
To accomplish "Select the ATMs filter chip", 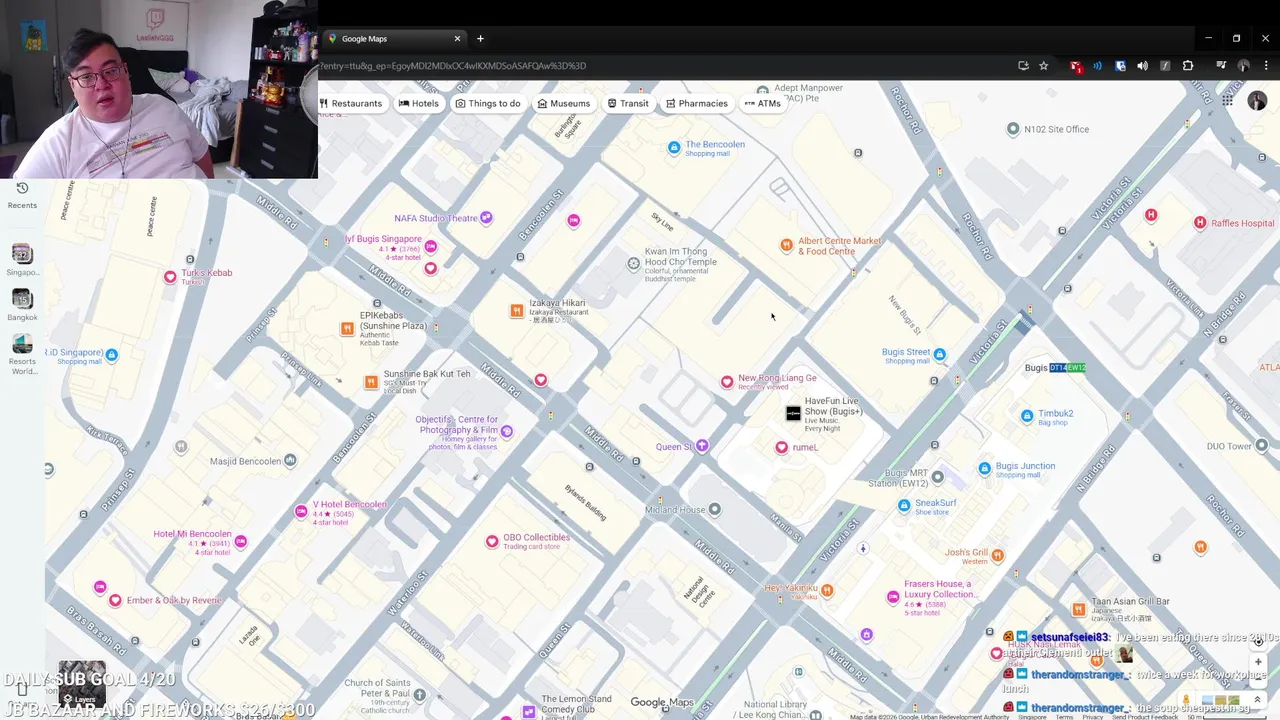I will pos(763,103).
